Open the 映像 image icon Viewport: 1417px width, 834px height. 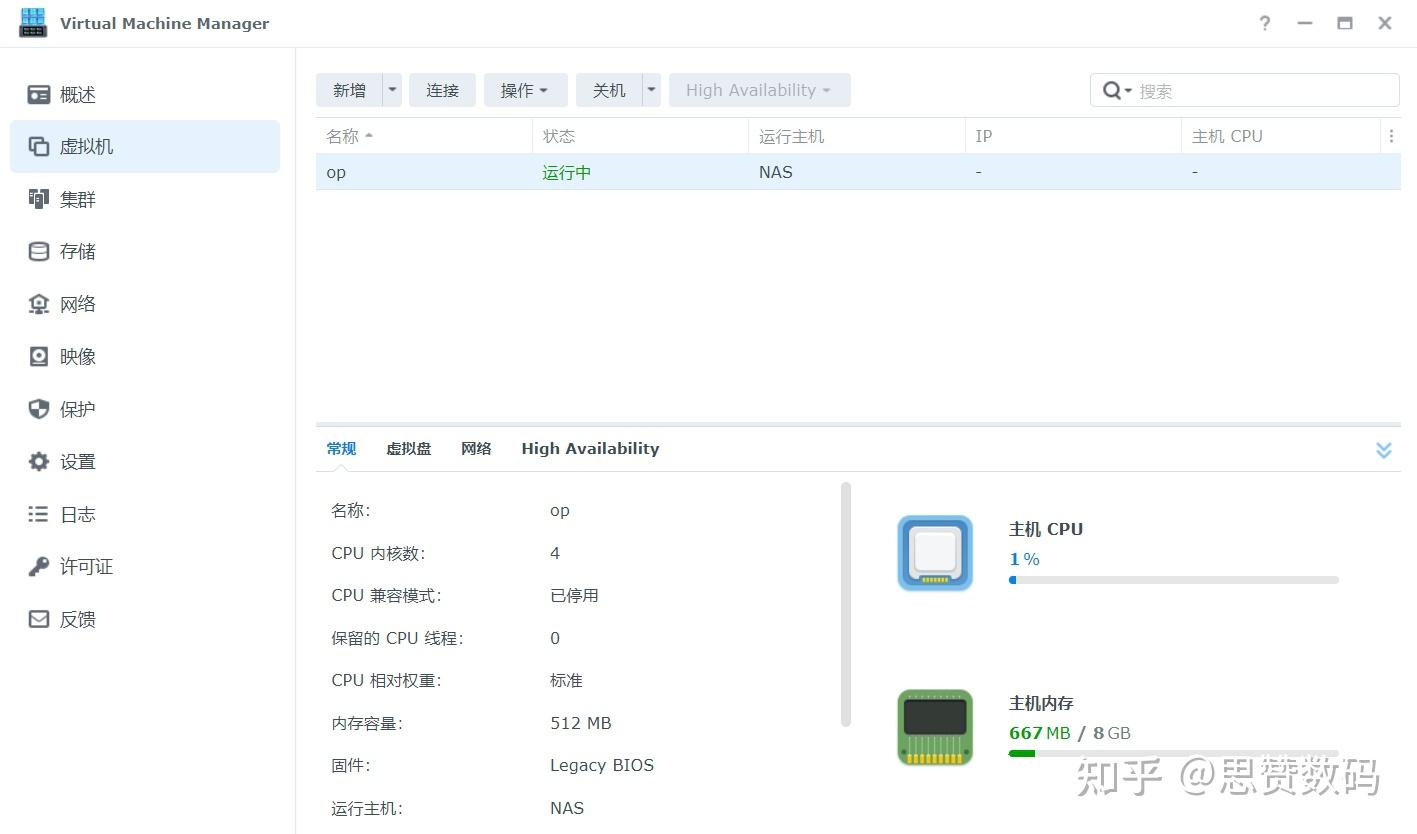click(x=39, y=356)
